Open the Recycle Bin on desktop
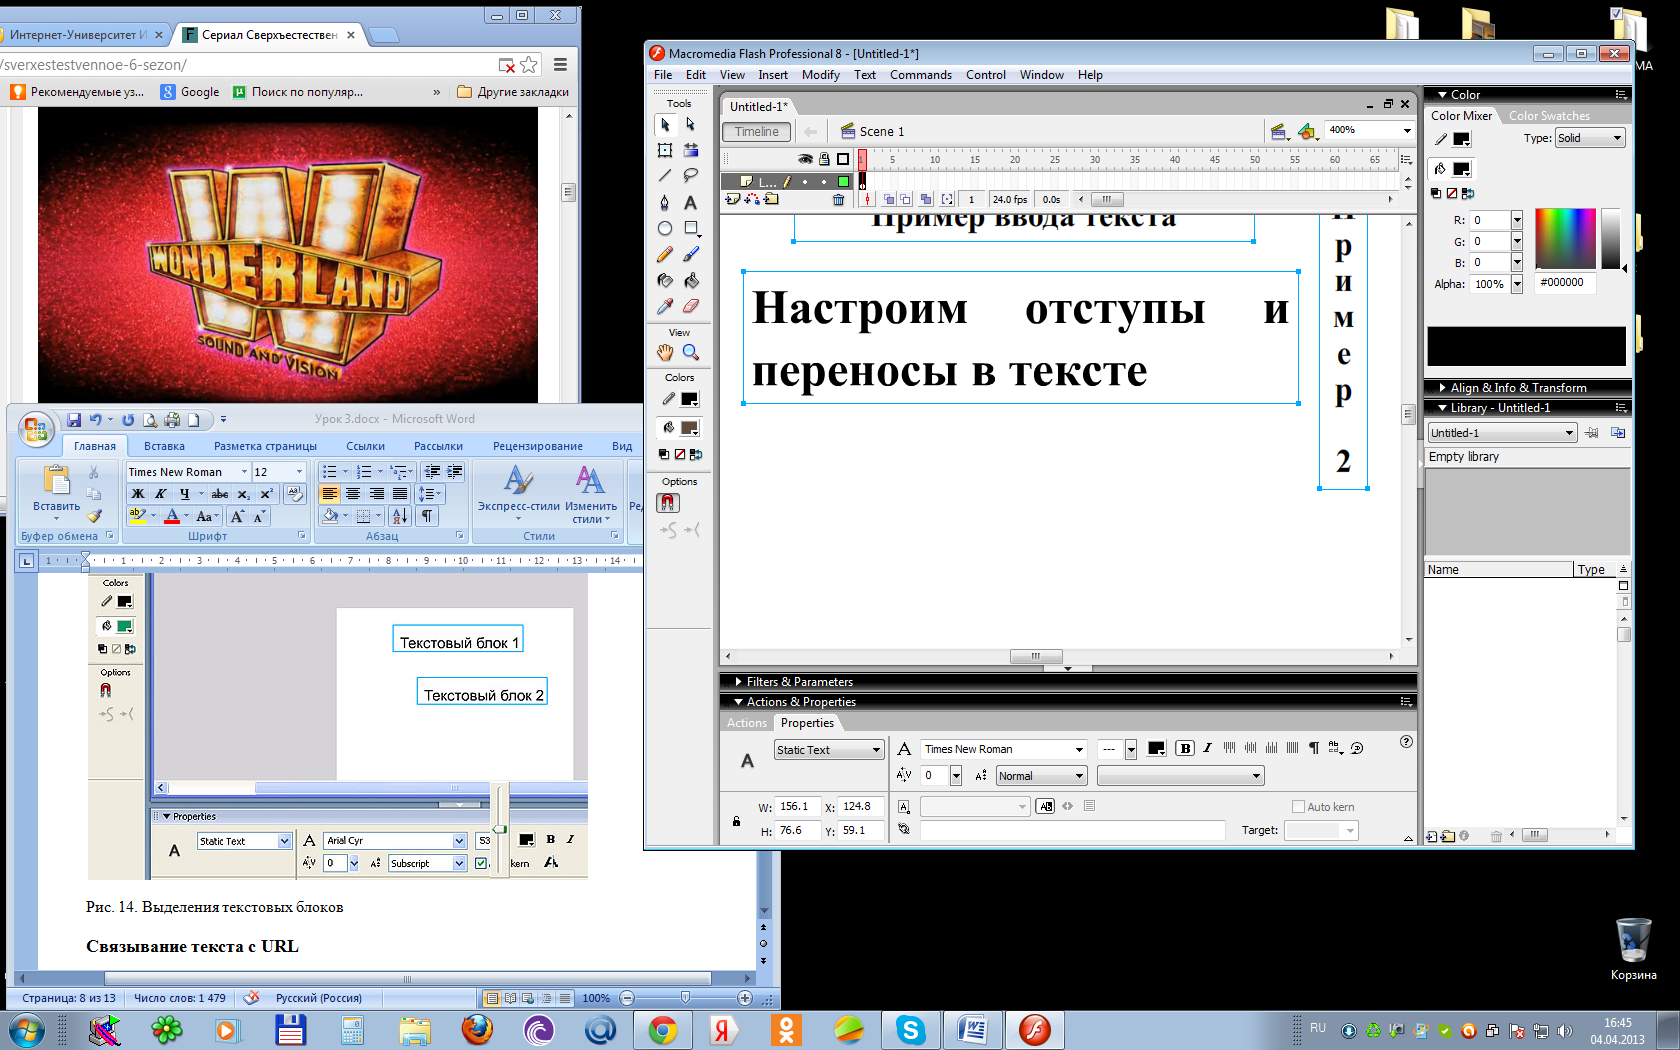 click(1633, 950)
